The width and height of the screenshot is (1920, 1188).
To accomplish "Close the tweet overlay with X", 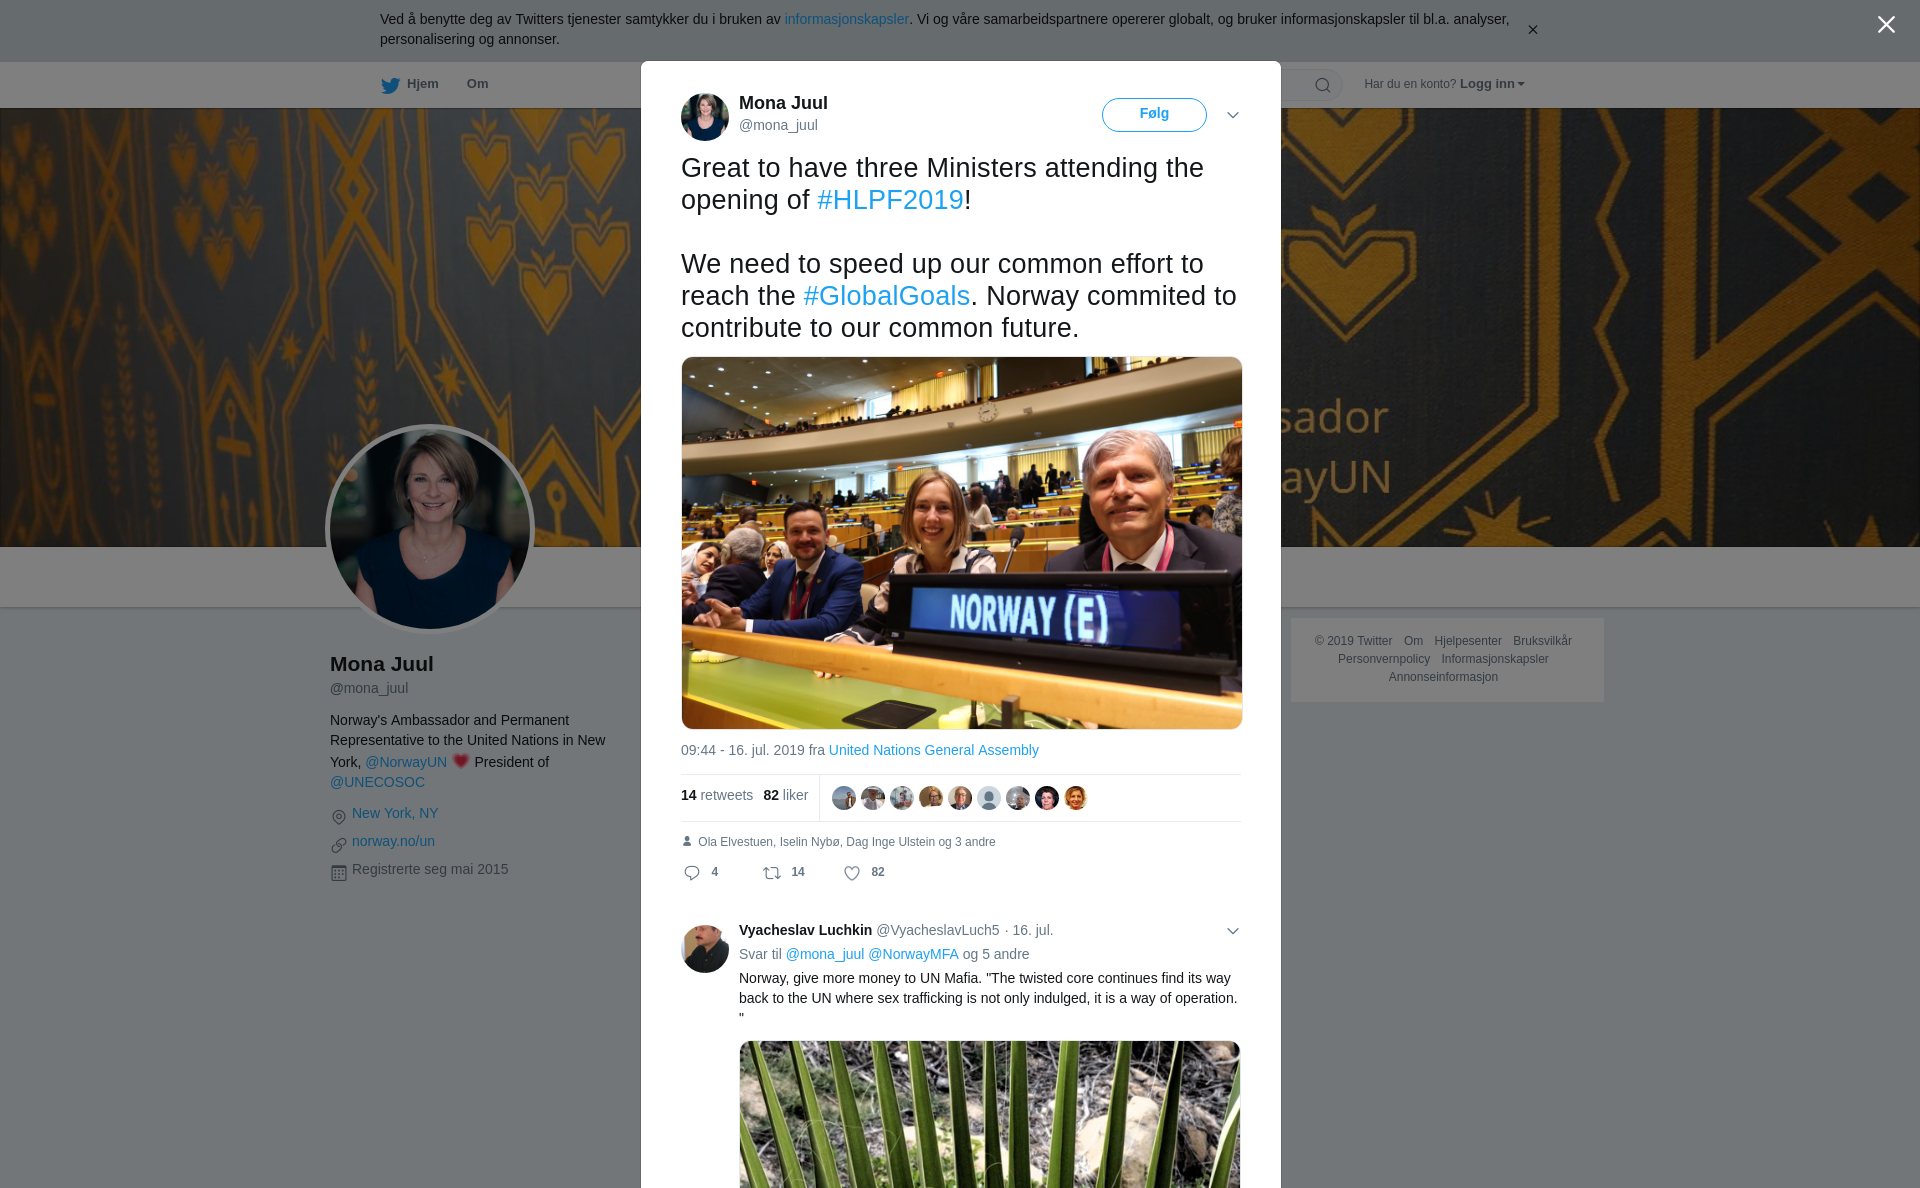I will pyautogui.click(x=1886, y=25).
